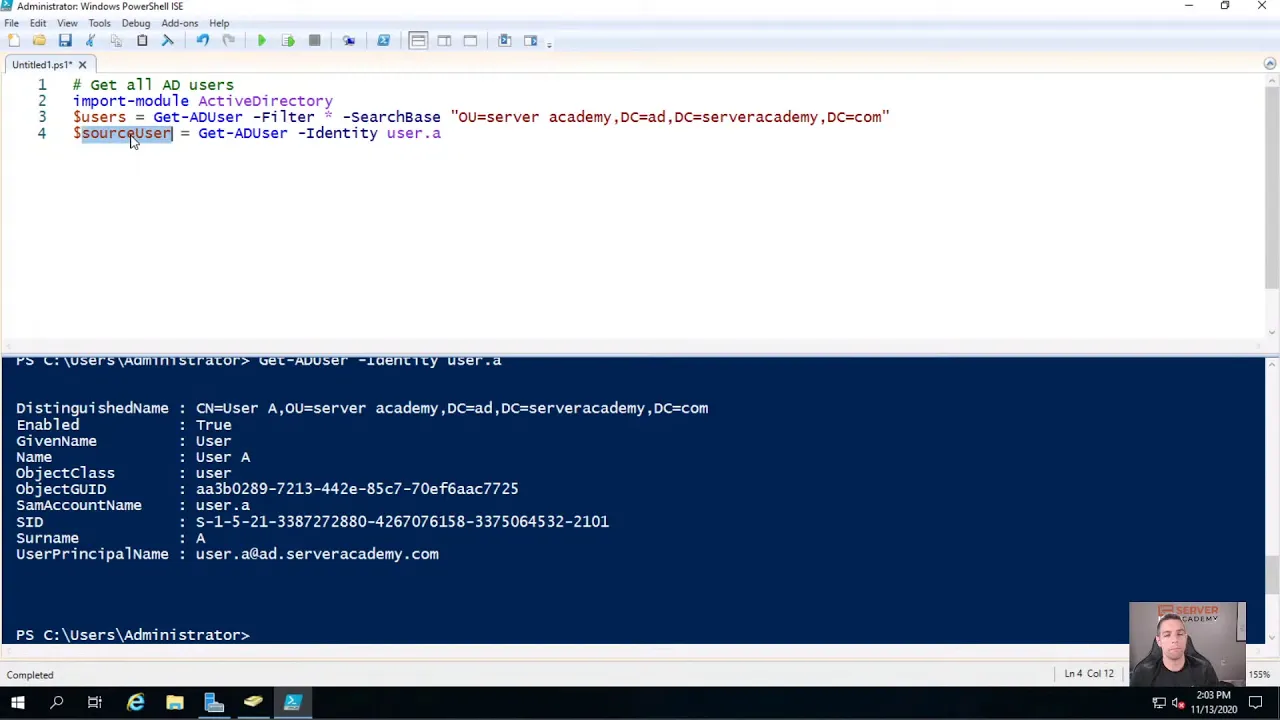
Task: Create a new script with New icon
Action: pyautogui.click(x=13, y=40)
